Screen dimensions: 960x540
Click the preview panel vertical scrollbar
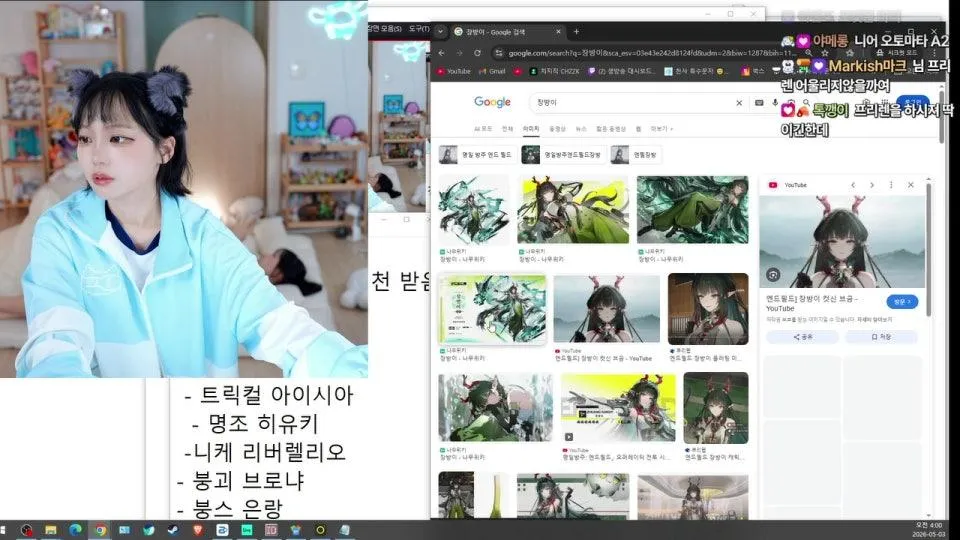coord(929,248)
